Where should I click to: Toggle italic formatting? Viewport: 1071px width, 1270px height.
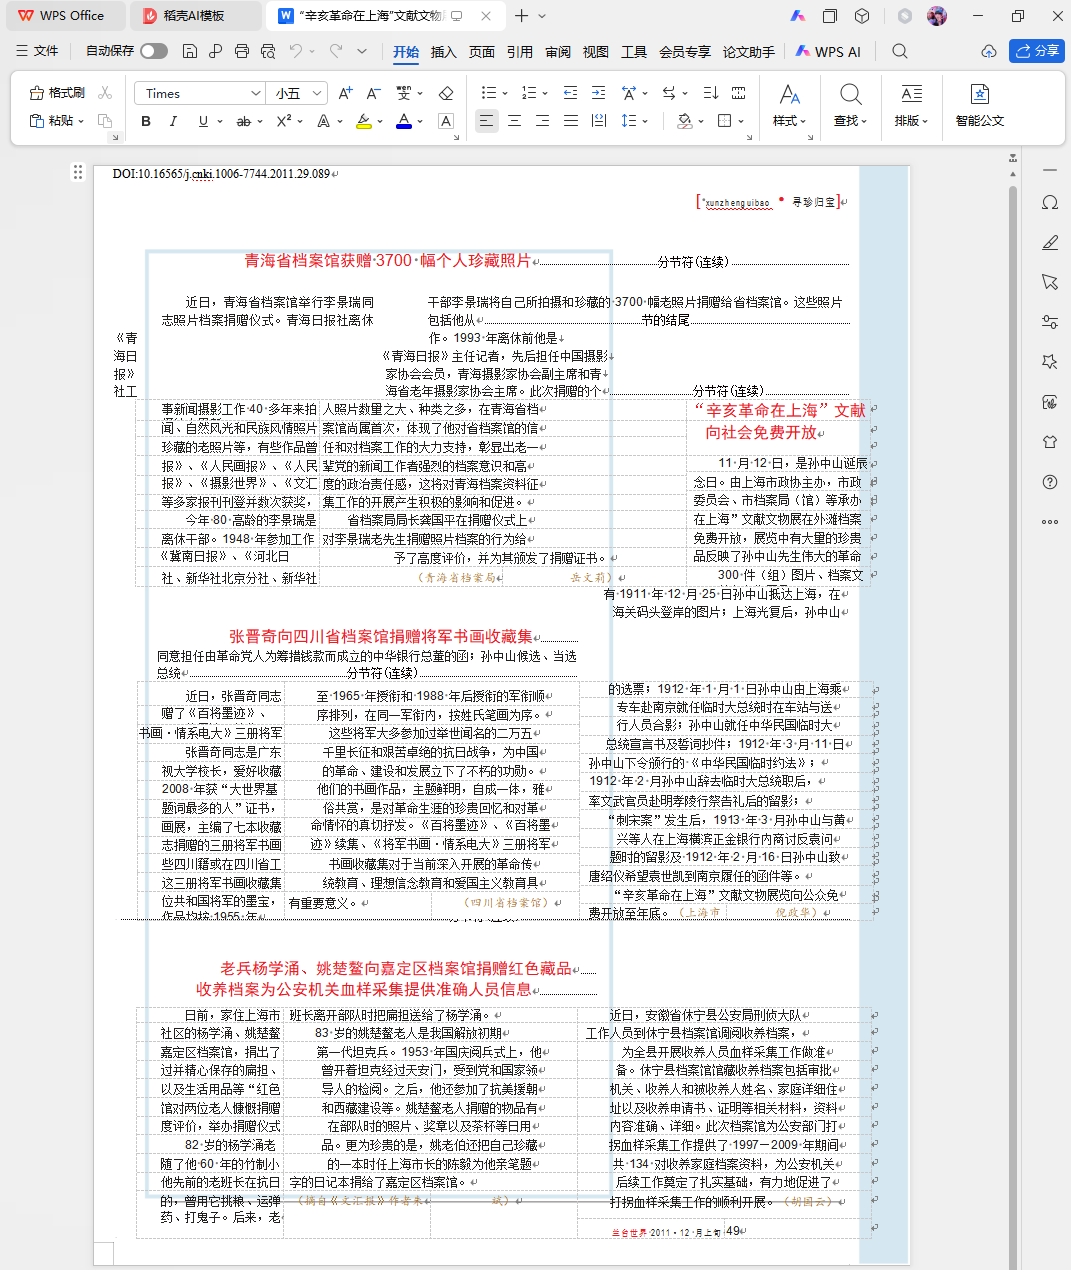(173, 121)
